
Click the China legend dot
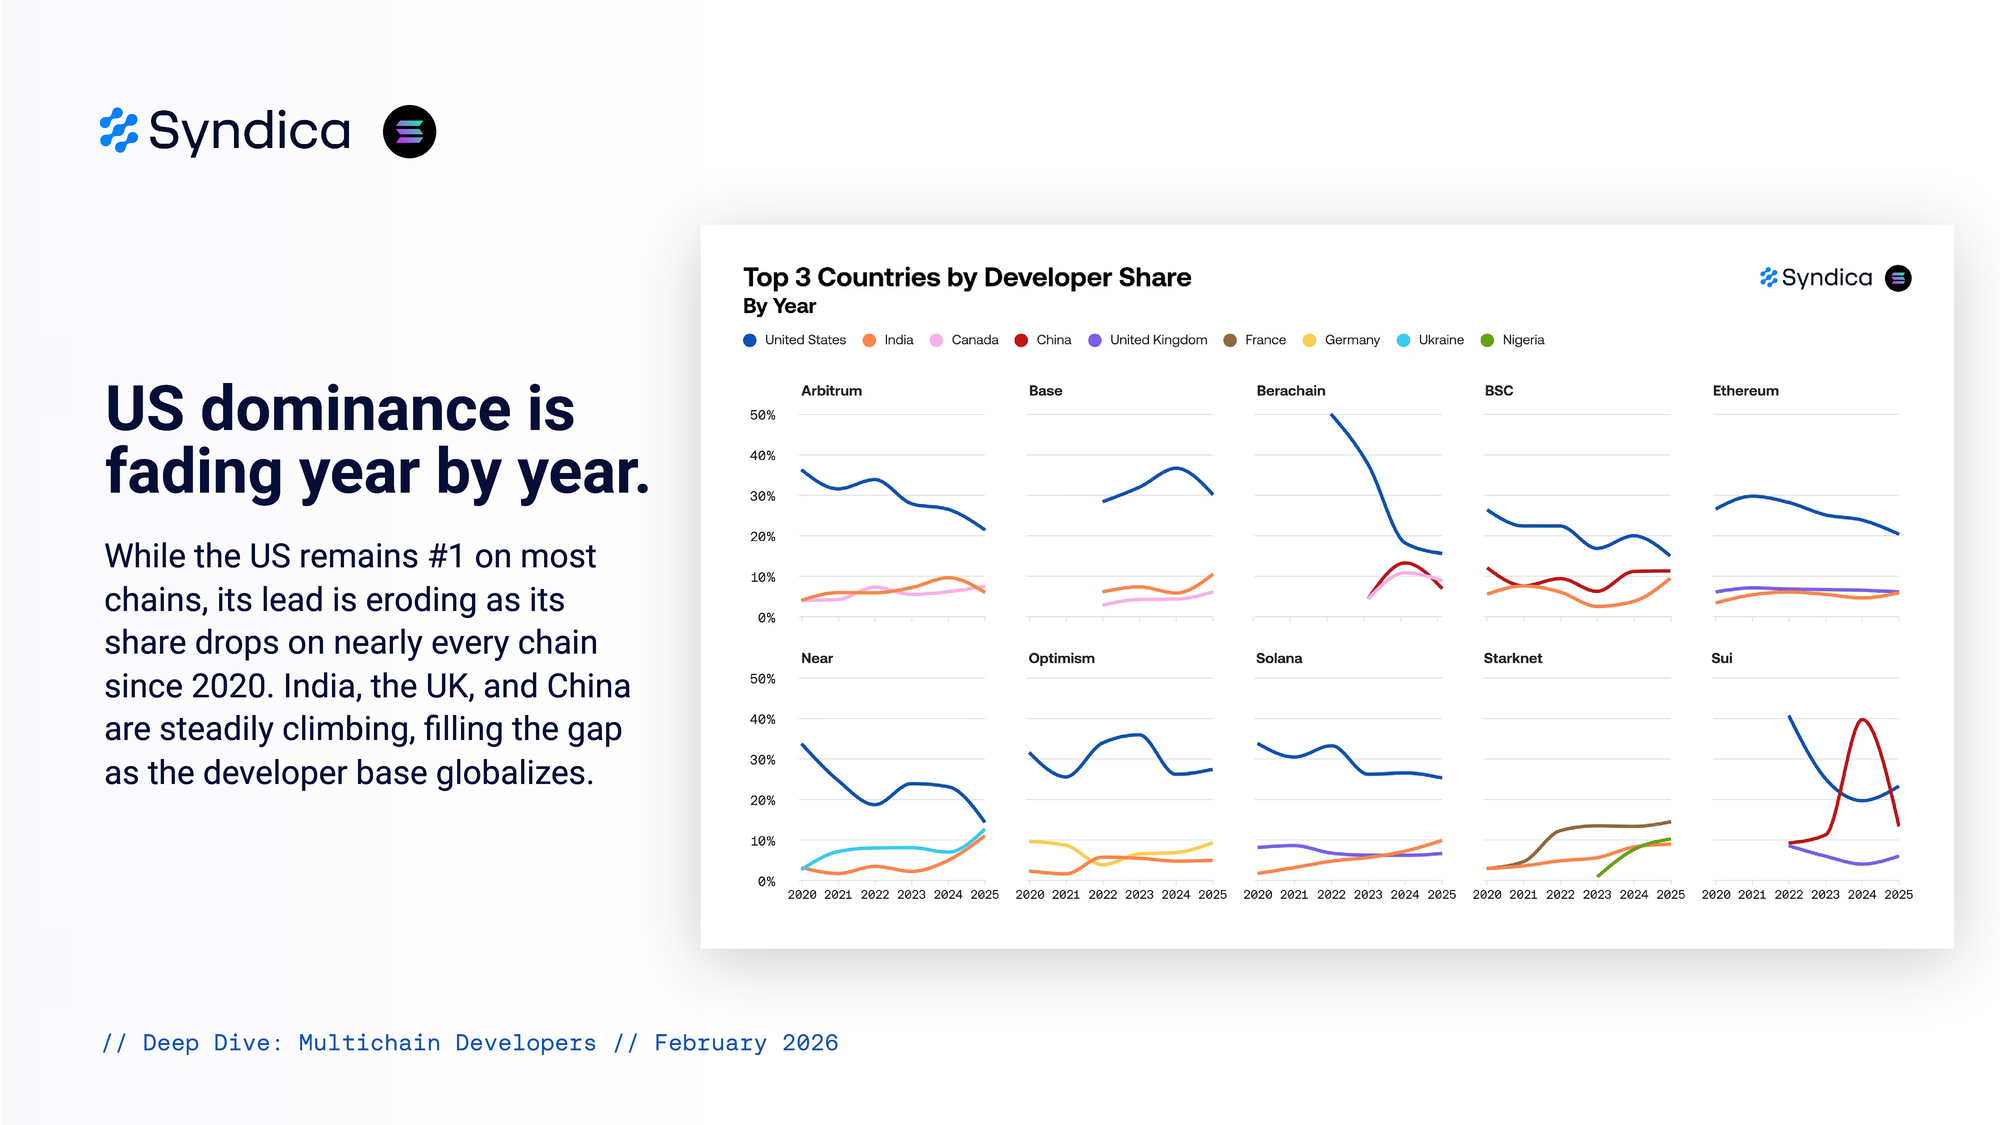tap(1021, 340)
